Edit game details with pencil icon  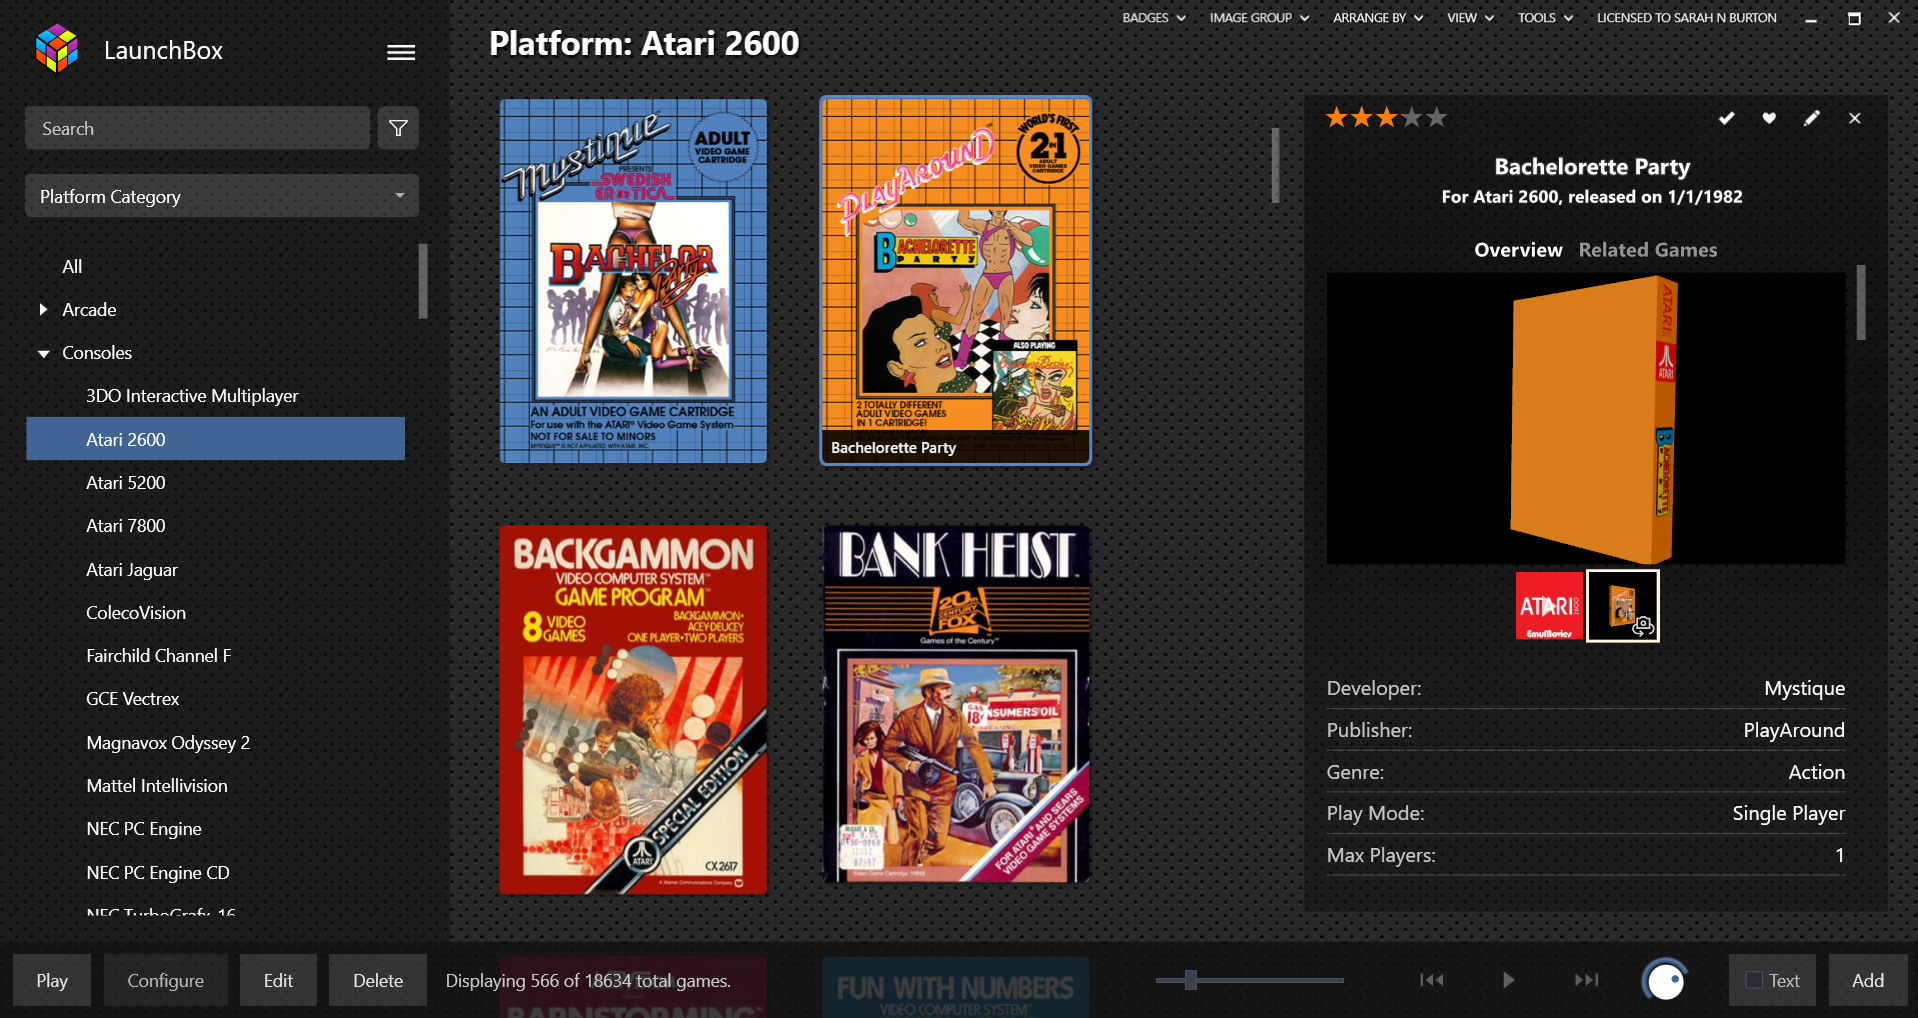pos(1812,118)
